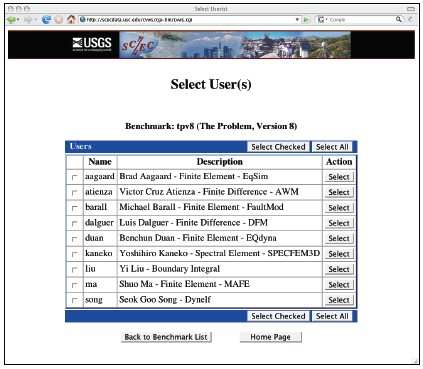Open the back button history dropdown
Viewport: 423px width, 369px height.
(18, 20)
